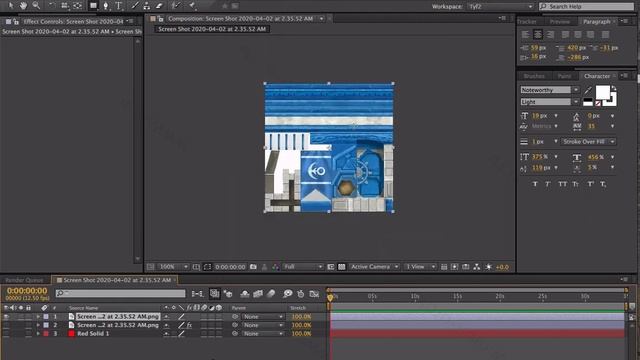Switch to the Preview tab
Viewport: 640px width, 360px height.
pos(560,22)
